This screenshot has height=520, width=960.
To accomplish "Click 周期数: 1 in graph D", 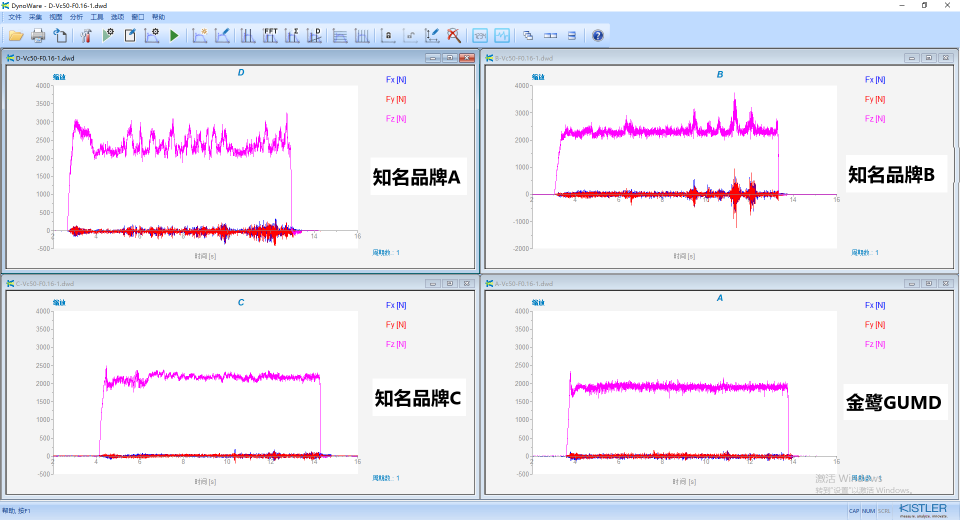I will point(386,252).
